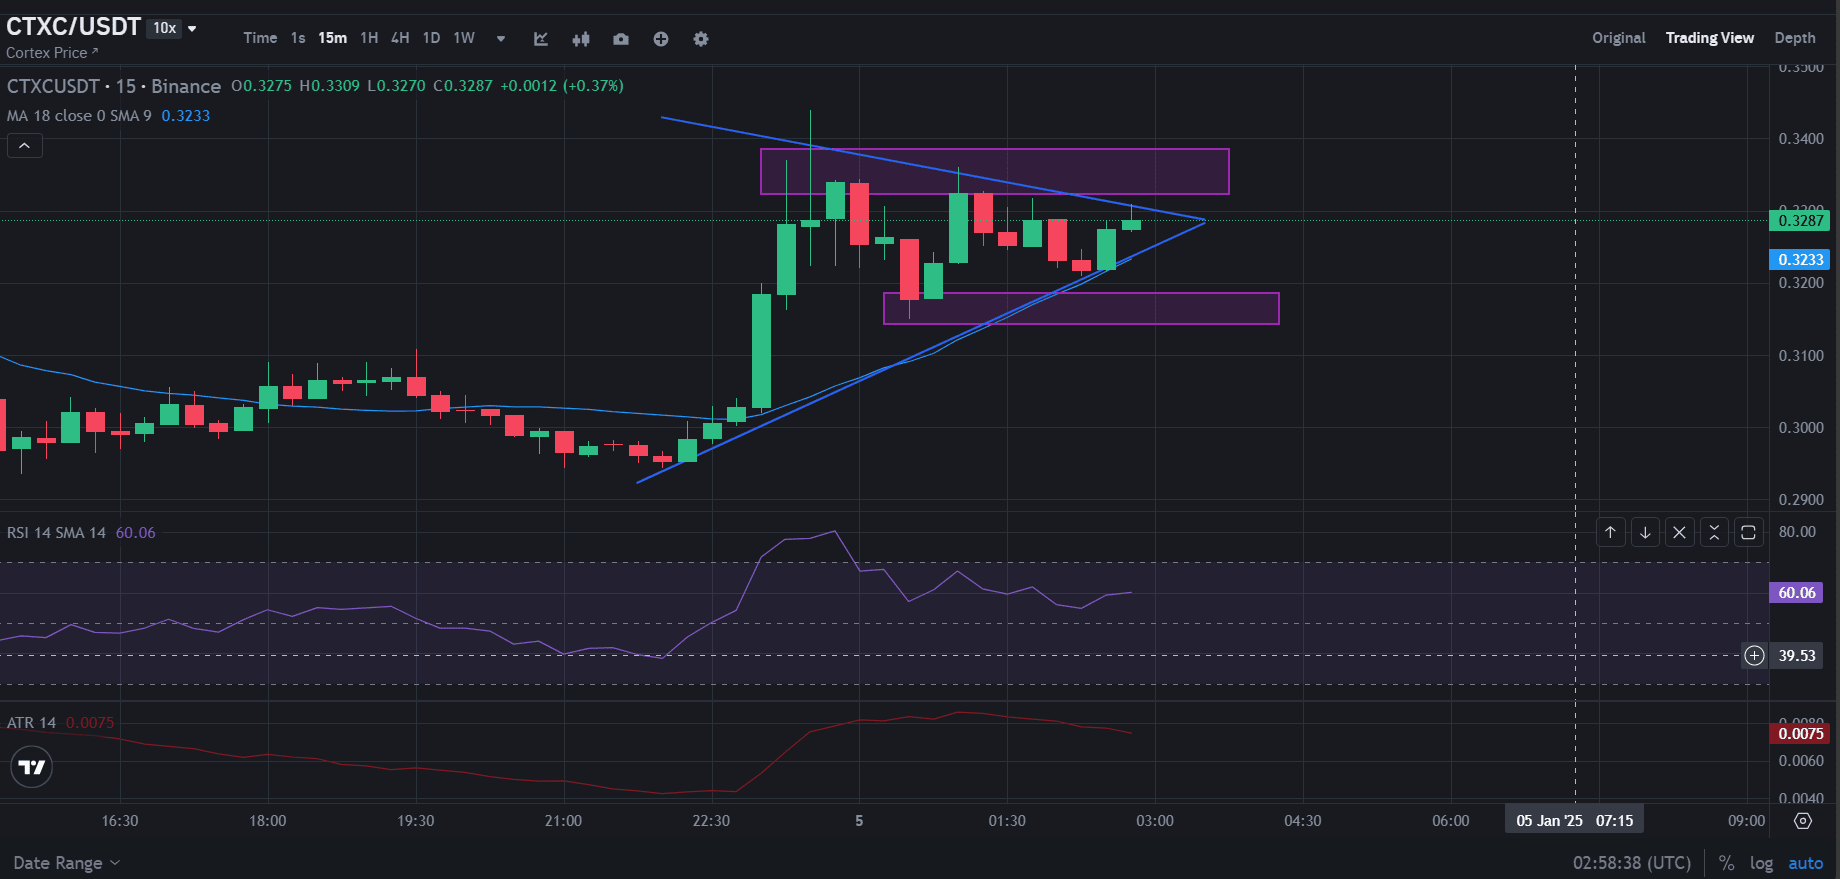The height and width of the screenshot is (879, 1840).
Task: Select the 15m interval
Action: tap(332, 38)
